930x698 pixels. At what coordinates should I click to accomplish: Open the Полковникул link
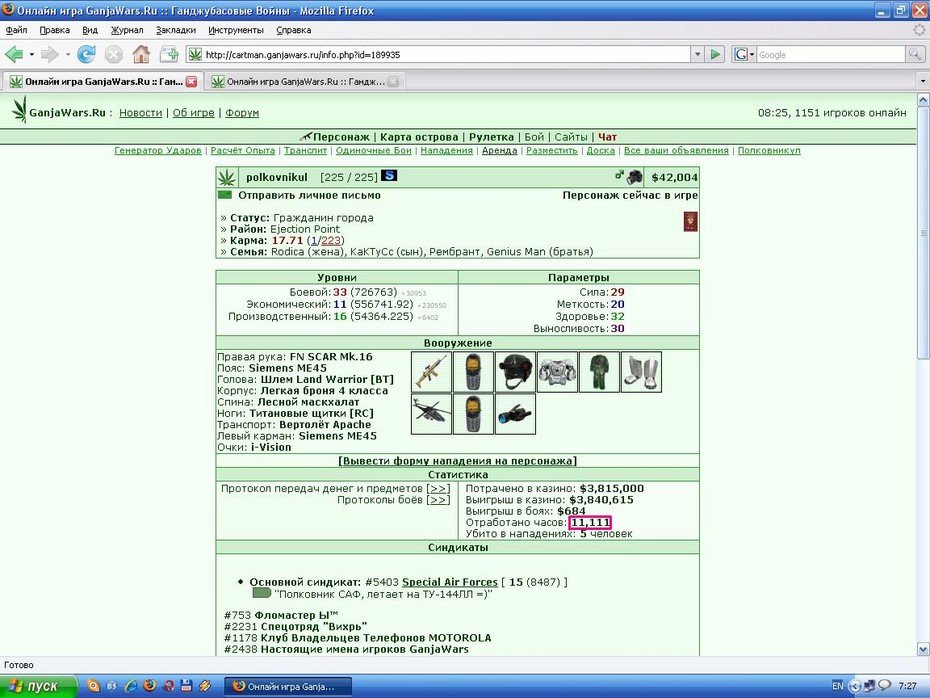click(x=769, y=151)
